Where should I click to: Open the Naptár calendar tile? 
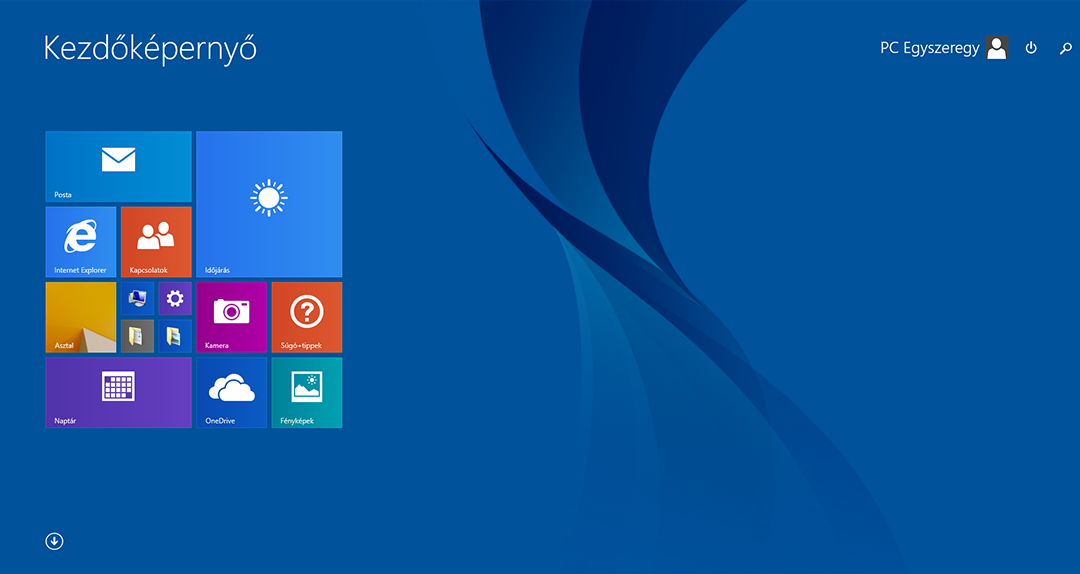tap(118, 393)
